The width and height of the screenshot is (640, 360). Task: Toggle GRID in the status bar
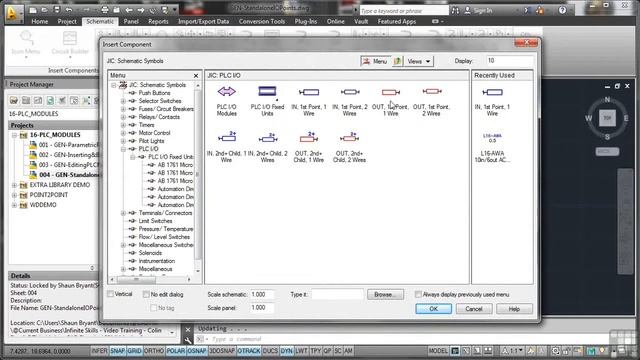(134, 351)
